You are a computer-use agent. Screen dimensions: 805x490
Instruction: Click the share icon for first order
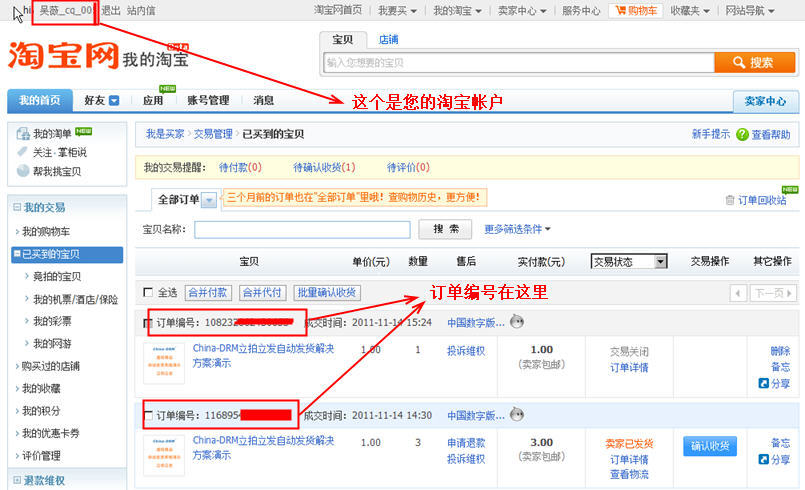(x=763, y=383)
